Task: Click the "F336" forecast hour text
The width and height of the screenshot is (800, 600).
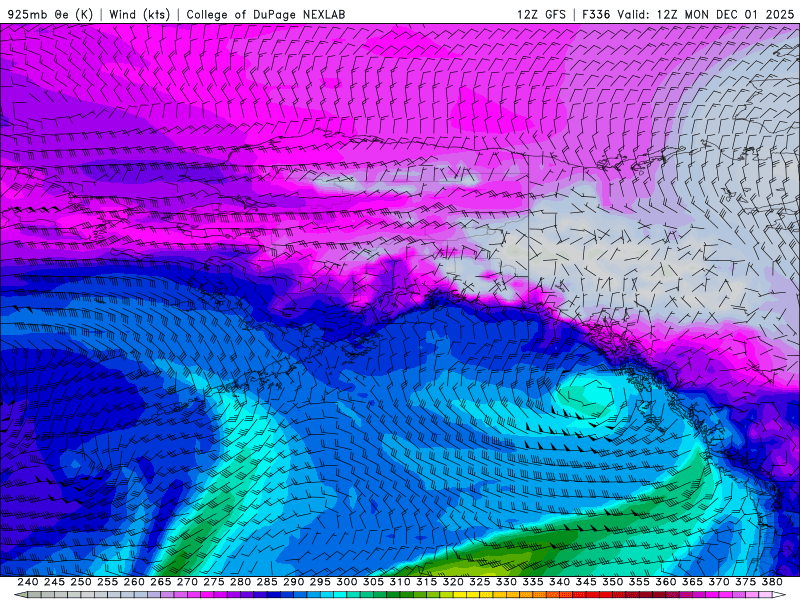Action: (596, 14)
